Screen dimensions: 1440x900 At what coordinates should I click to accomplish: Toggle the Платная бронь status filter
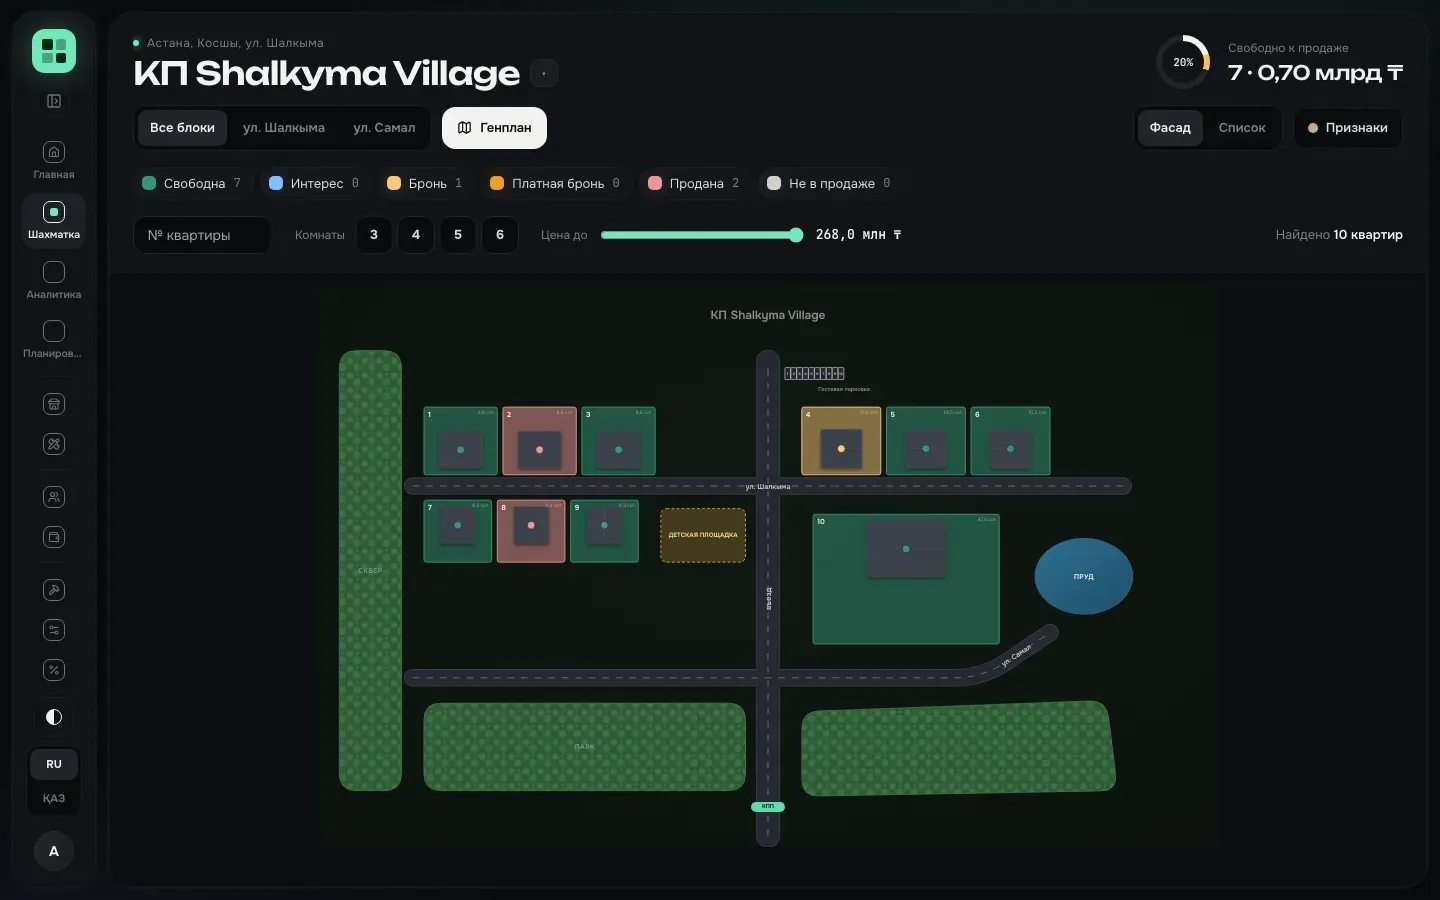click(x=554, y=183)
